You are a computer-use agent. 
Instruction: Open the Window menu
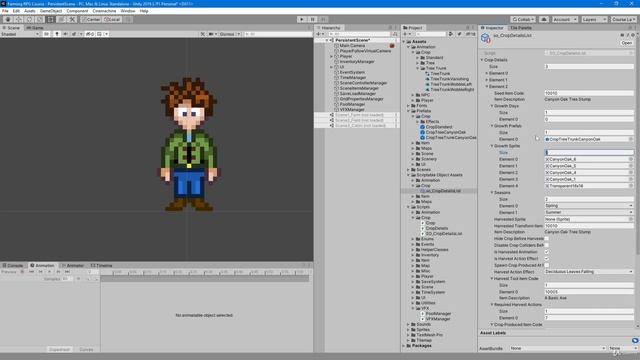(128, 11)
